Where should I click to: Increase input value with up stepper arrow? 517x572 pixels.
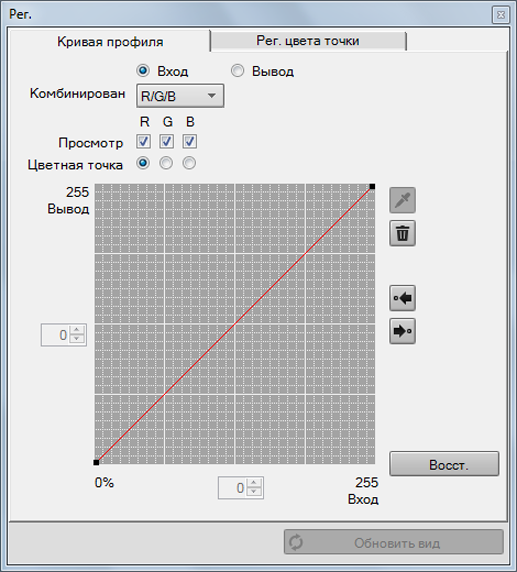tap(254, 483)
